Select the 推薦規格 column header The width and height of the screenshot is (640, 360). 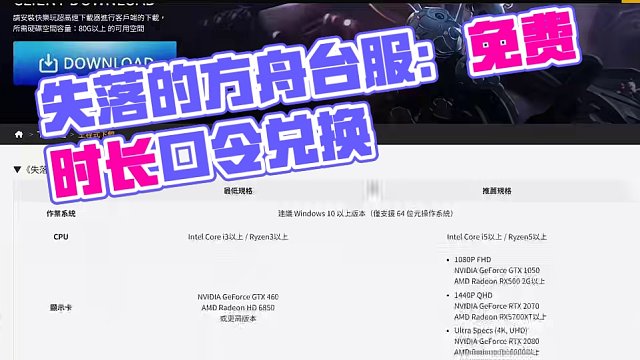(x=497, y=191)
